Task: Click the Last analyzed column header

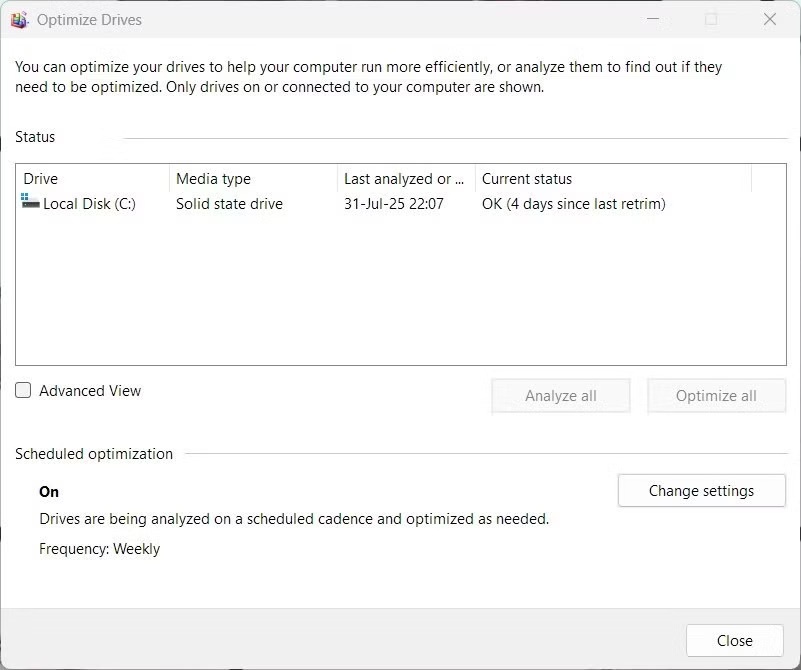Action: 404,179
